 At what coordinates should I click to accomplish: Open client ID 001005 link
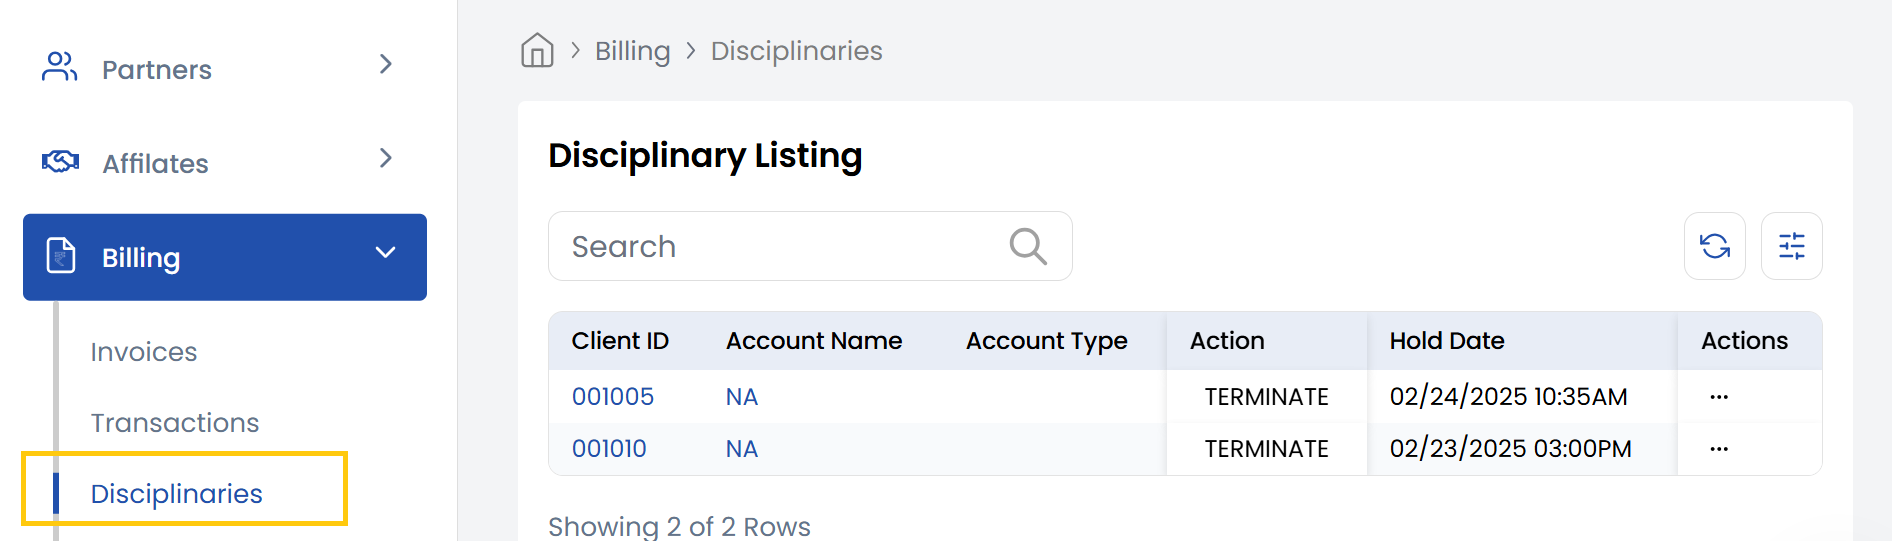(x=613, y=397)
